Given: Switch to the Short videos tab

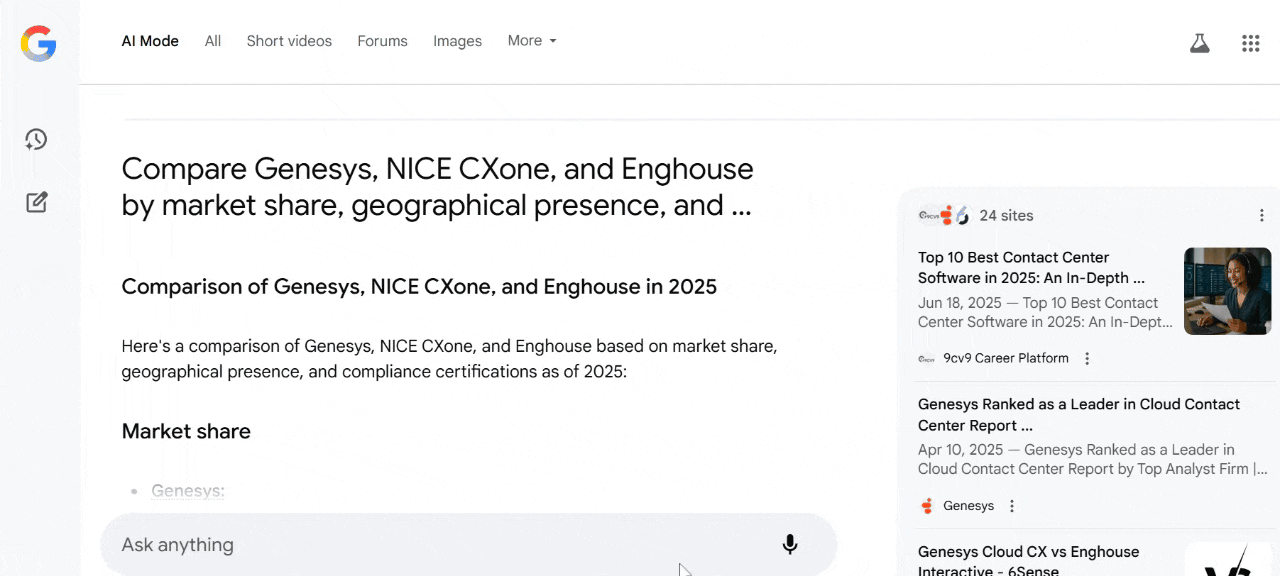Looking at the screenshot, I should pyautogui.click(x=289, y=41).
